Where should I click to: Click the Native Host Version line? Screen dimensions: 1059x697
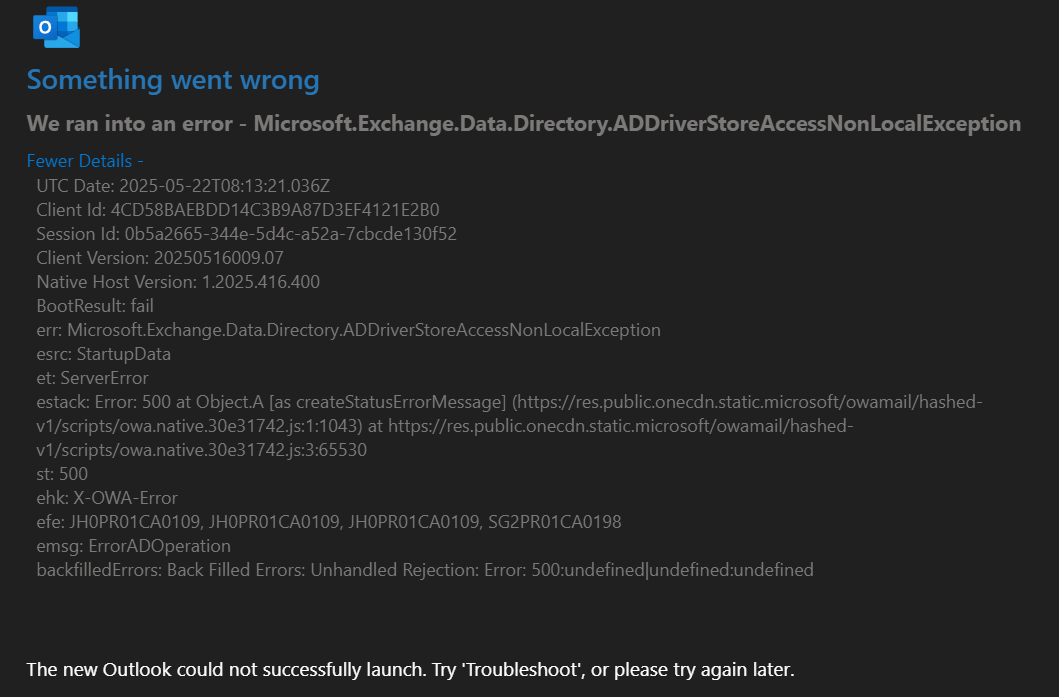click(x=178, y=282)
